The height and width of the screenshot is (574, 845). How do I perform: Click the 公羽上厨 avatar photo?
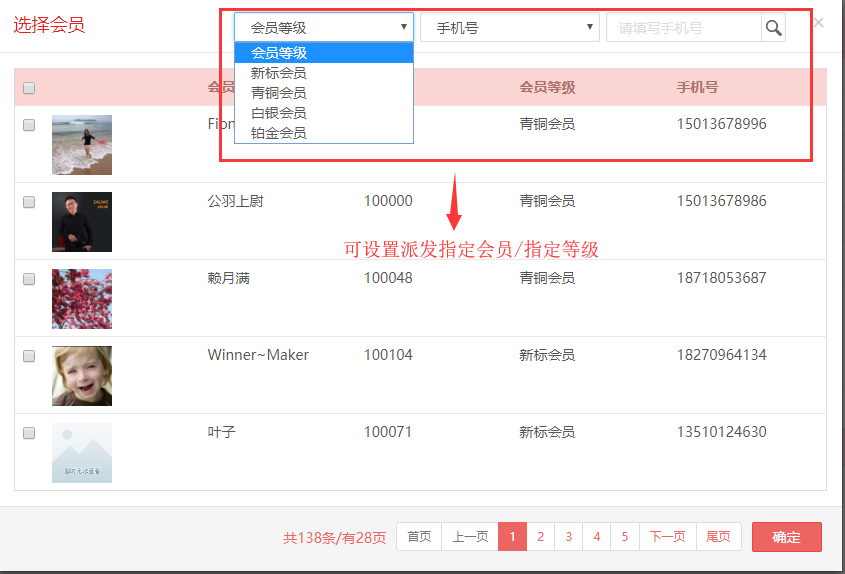click(x=82, y=222)
